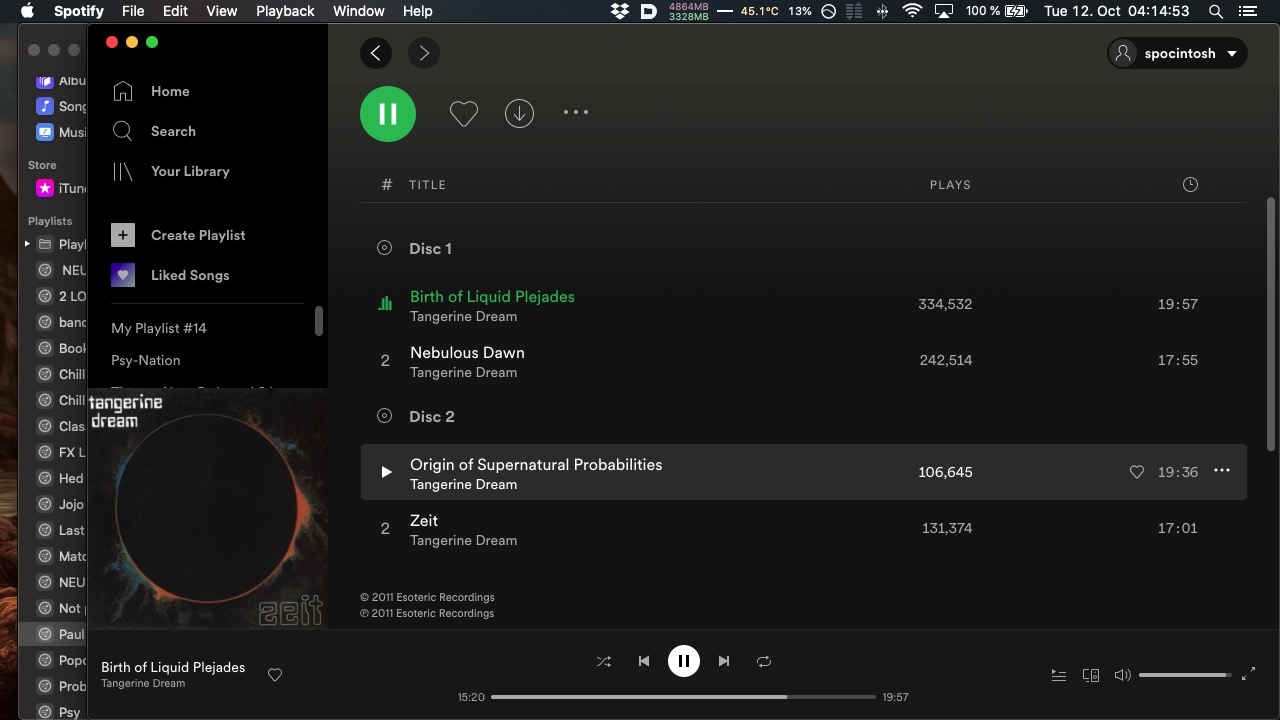
Task: Open the Window menu
Action: tap(358, 11)
